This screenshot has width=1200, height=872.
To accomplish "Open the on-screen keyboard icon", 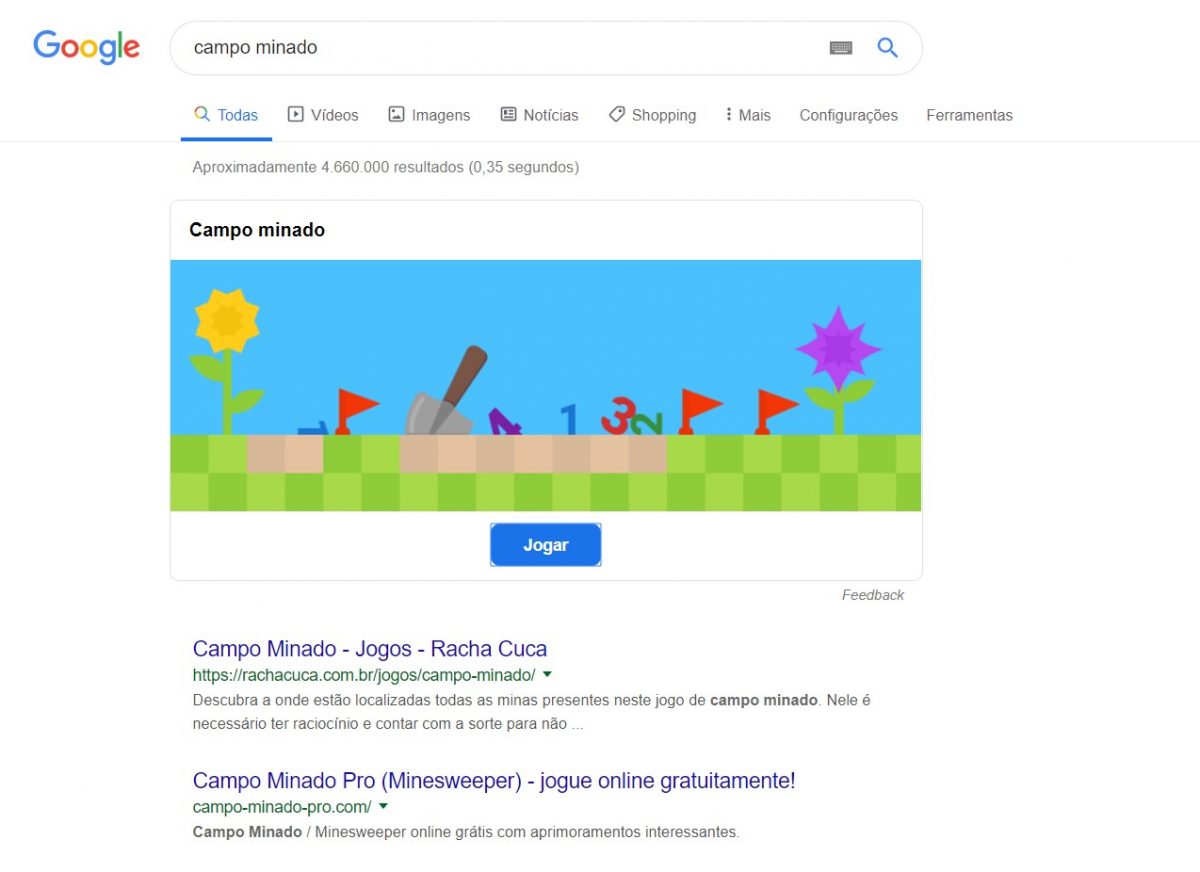I will (841, 48).
